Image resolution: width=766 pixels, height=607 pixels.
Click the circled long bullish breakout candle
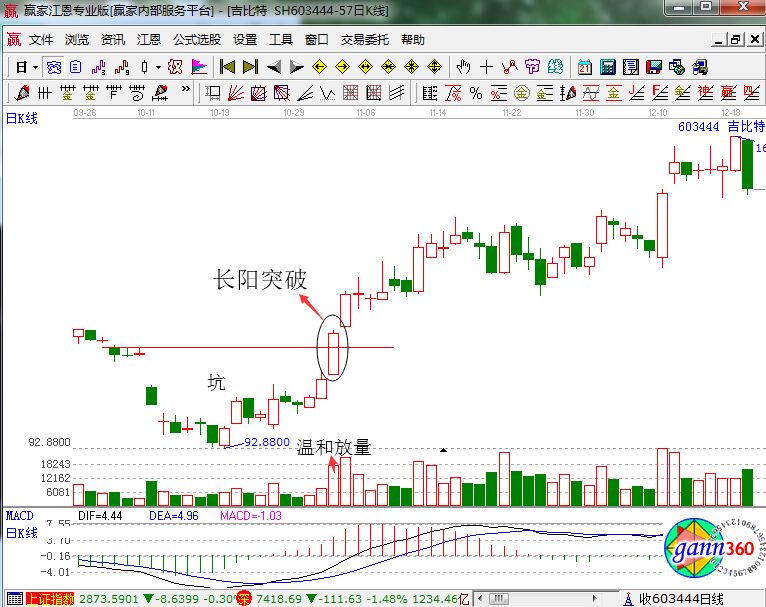click(334, 351)
